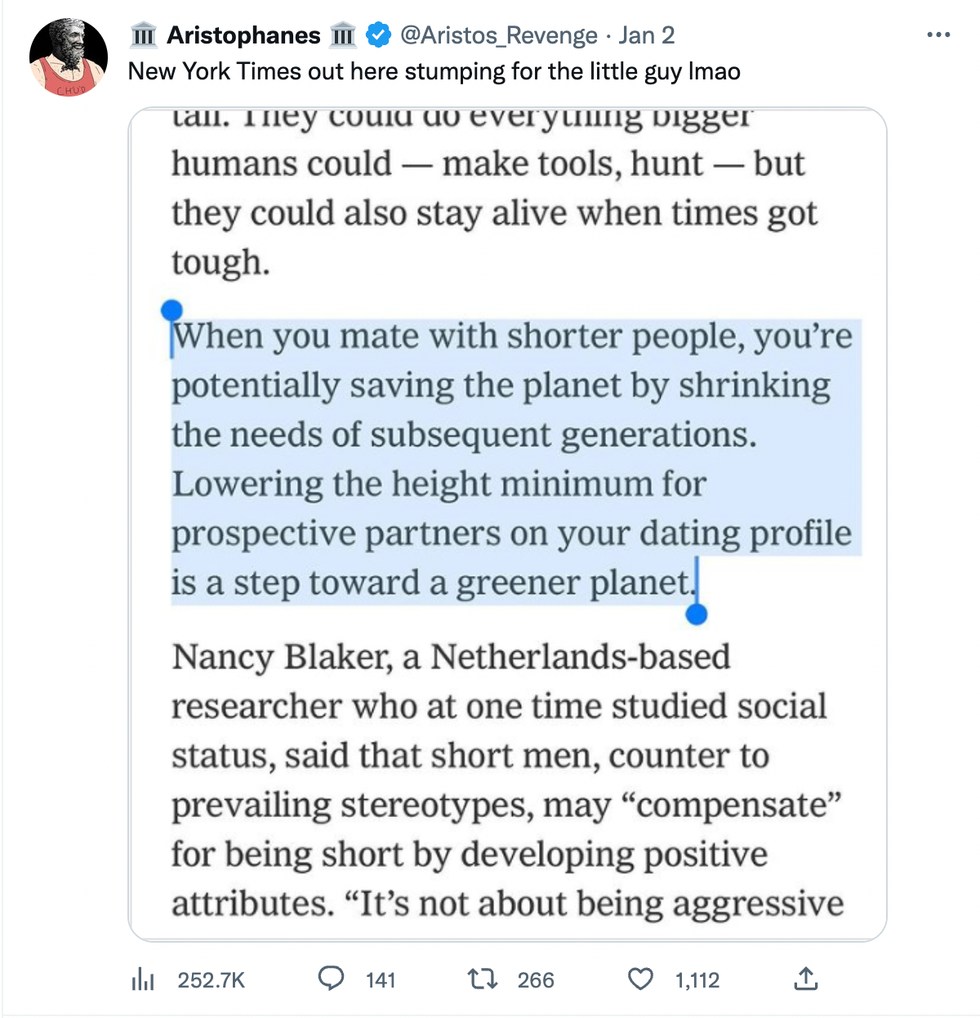Open the three-dot more options menu
This screenshot has height=1018, width=980.
938,35
